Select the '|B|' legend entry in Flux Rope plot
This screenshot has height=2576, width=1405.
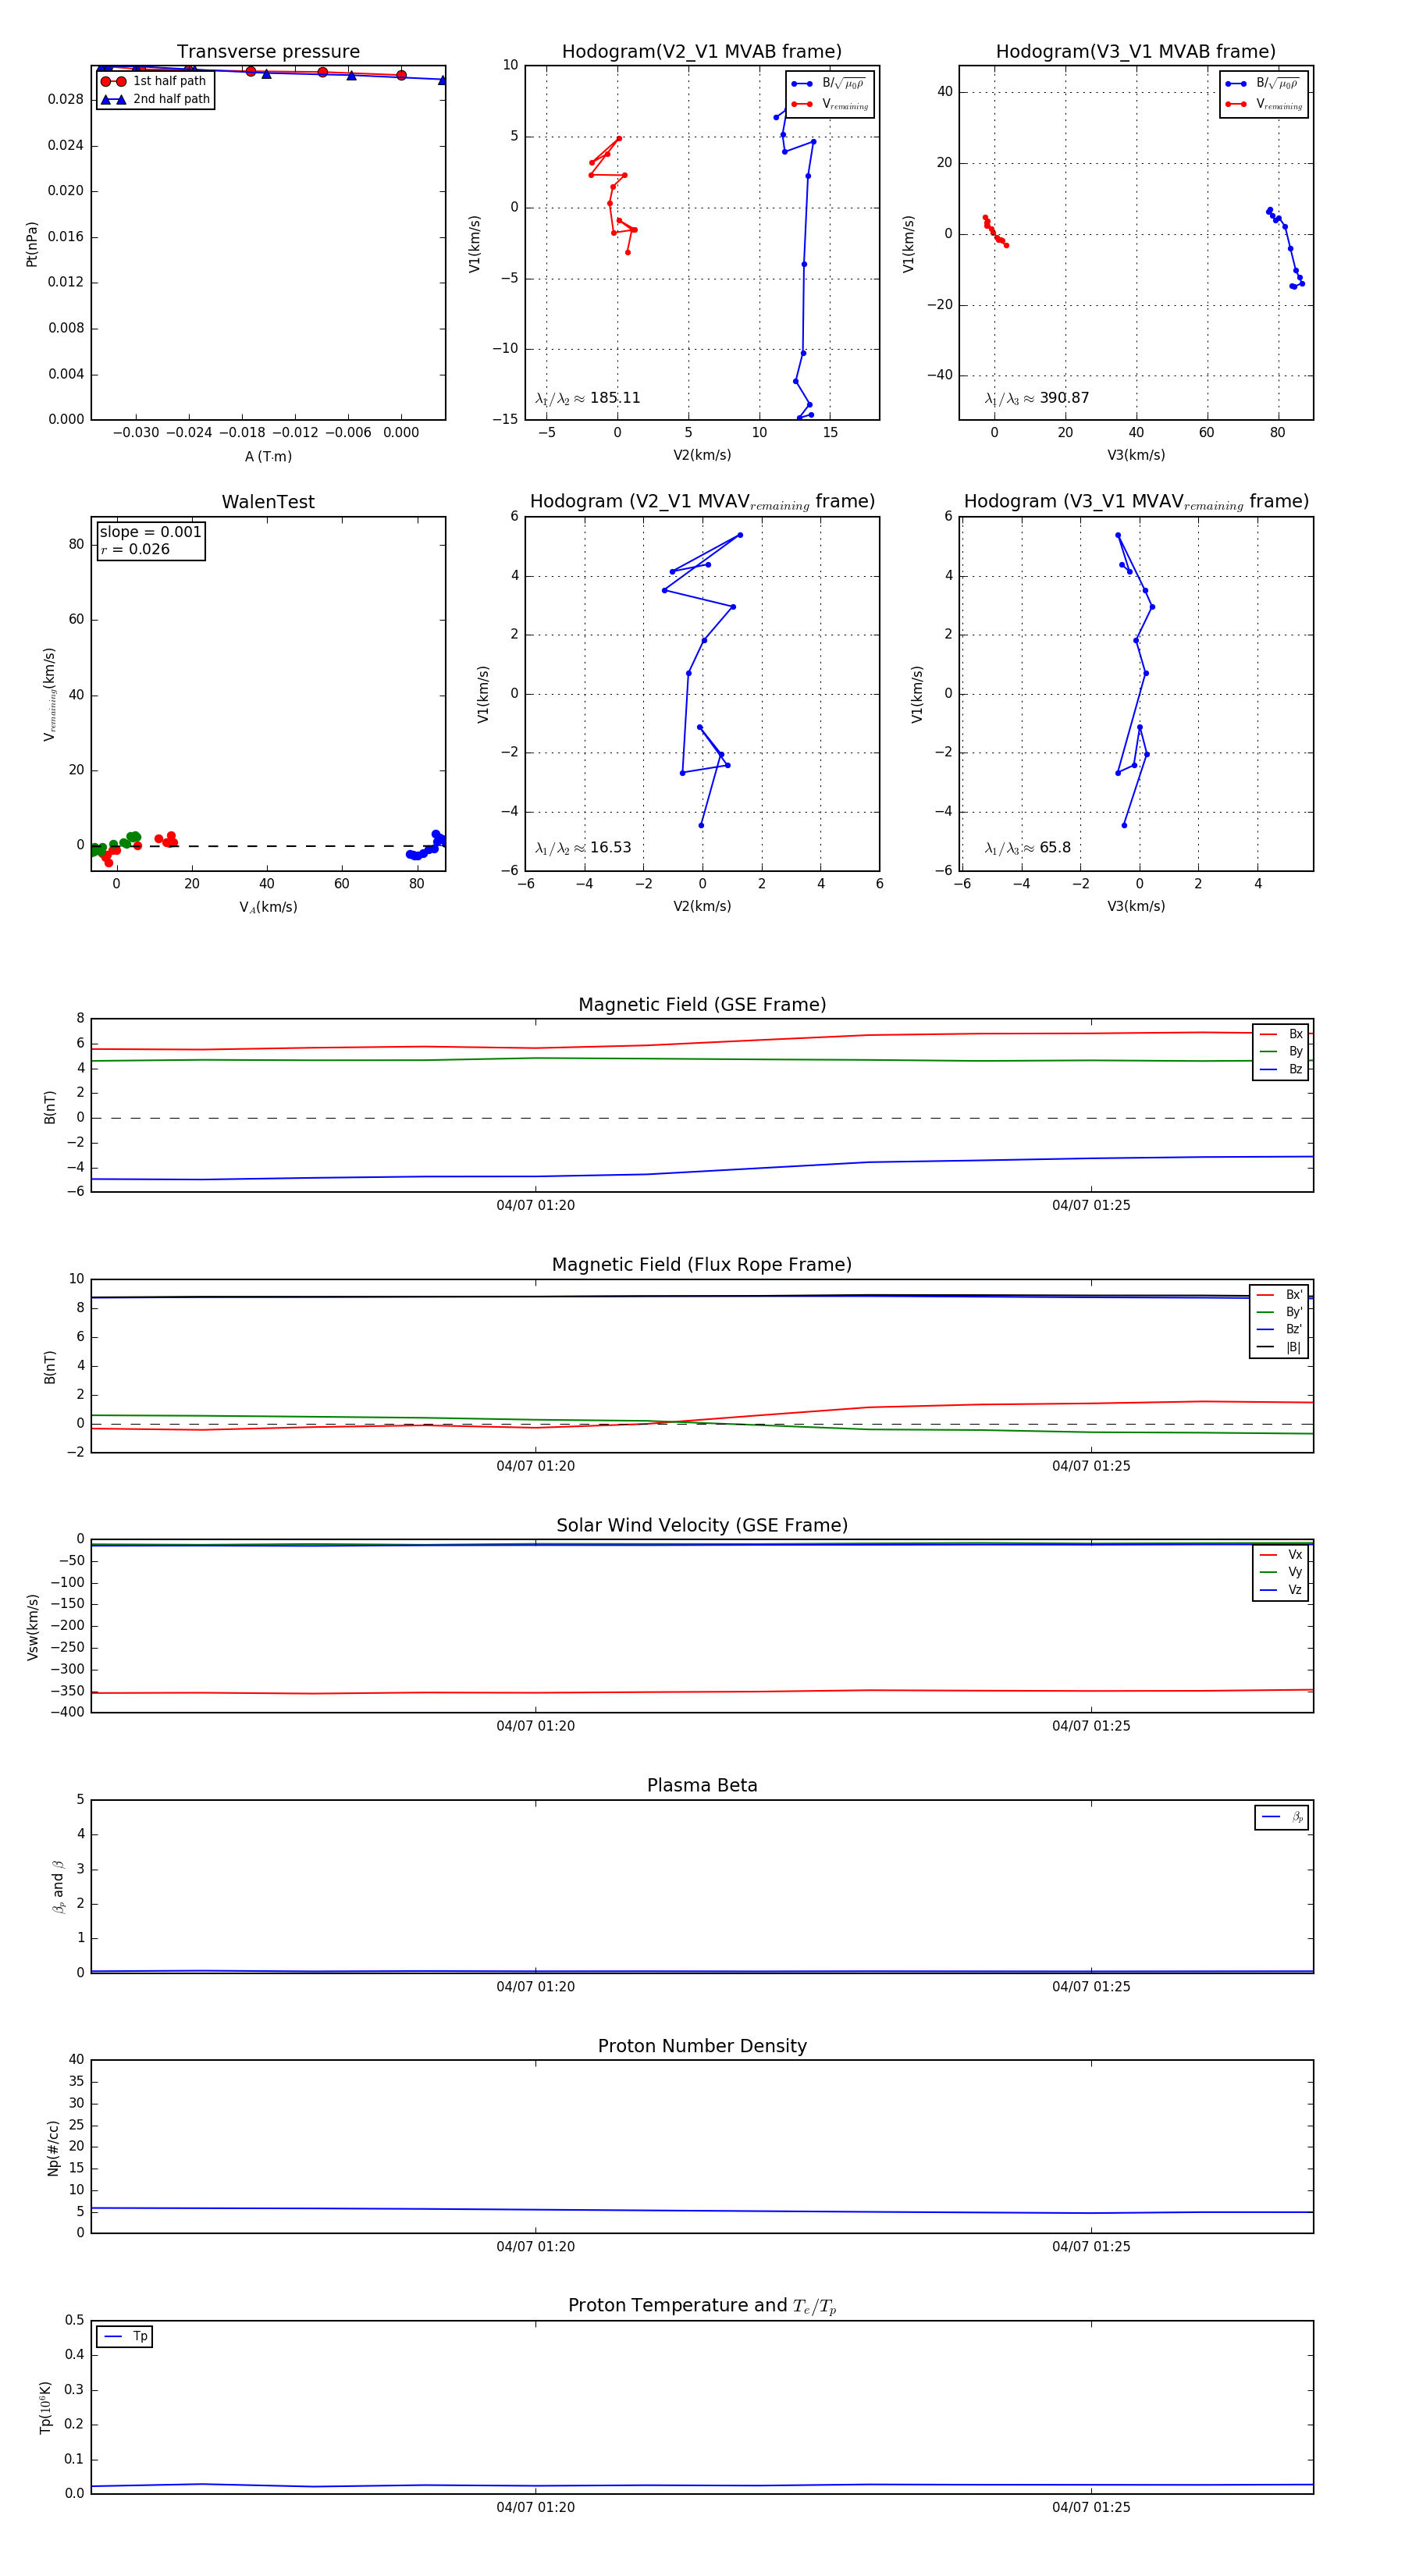(1279, 1347)
